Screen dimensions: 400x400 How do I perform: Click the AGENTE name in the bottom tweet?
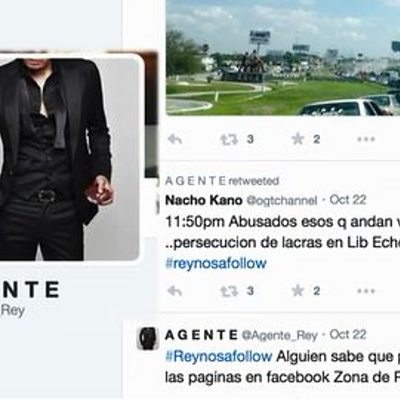pos(201,335)
